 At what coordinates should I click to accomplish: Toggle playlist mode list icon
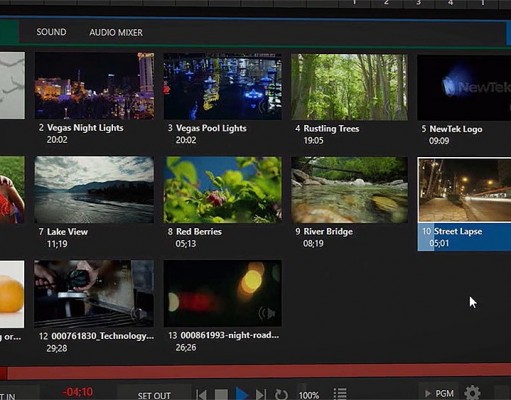click(x=340, y=394)
